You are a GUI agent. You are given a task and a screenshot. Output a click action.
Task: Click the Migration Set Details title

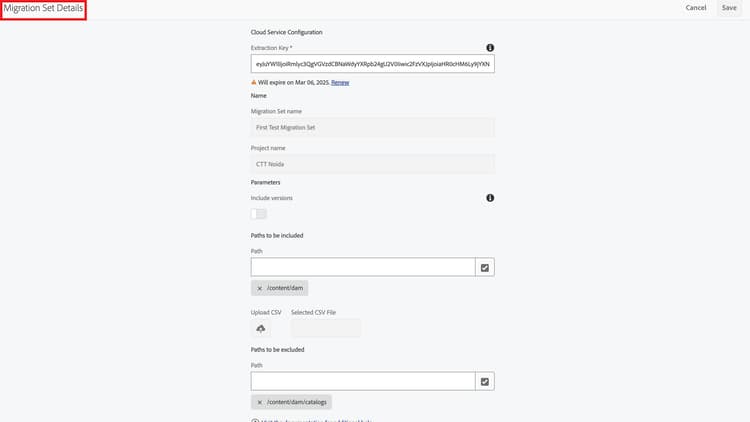click(43, 9)
